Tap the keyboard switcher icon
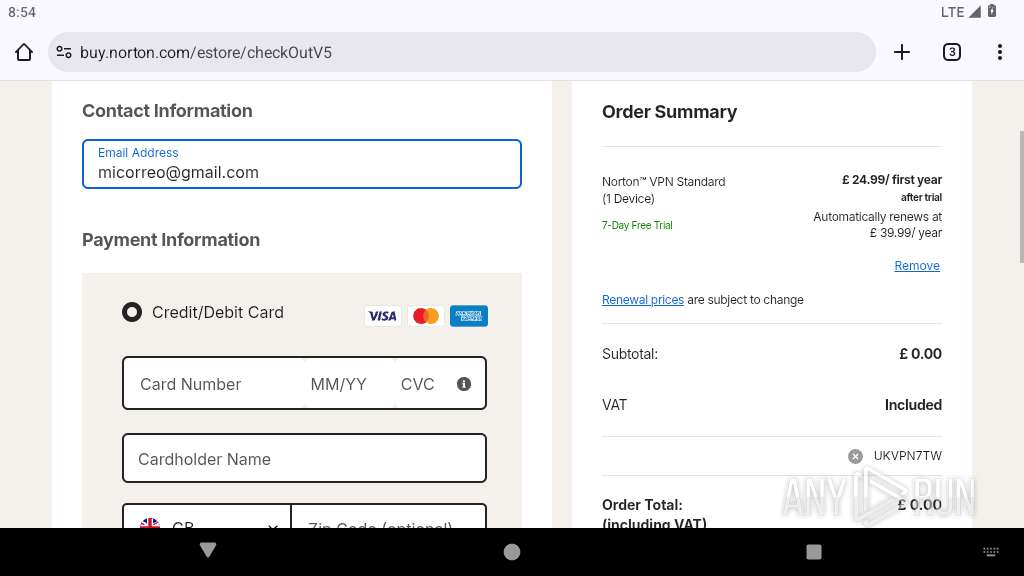Screen dimensions: 1024x576 point(991,552)
